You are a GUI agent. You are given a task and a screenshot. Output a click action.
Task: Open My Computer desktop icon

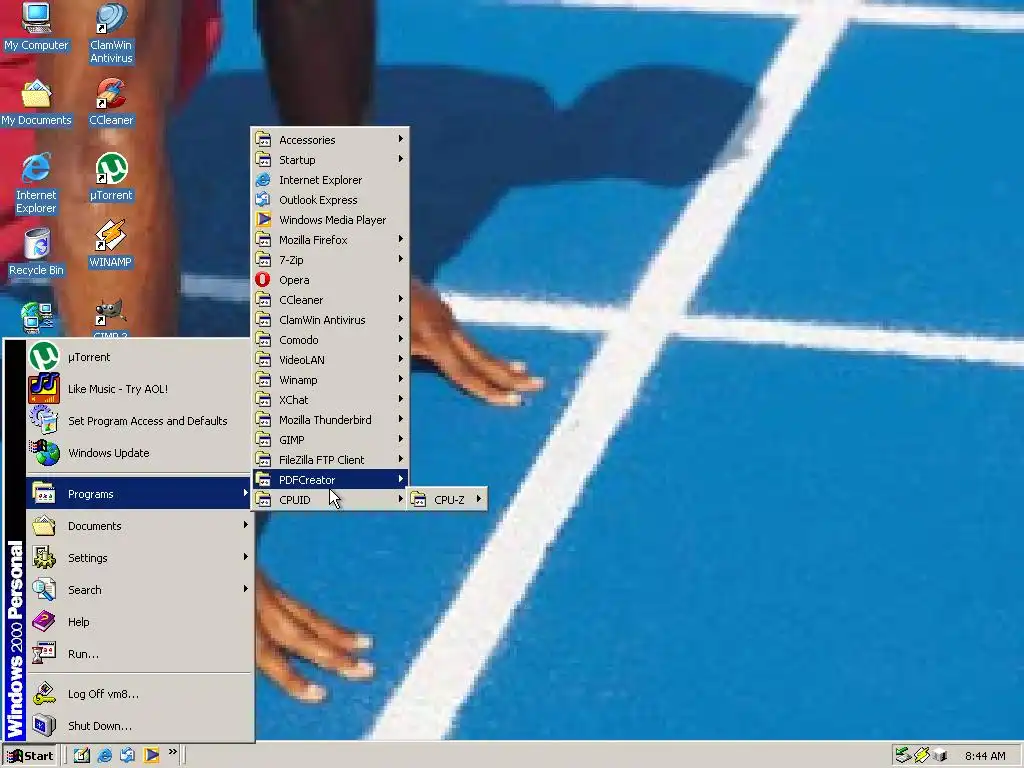point(36,26)
